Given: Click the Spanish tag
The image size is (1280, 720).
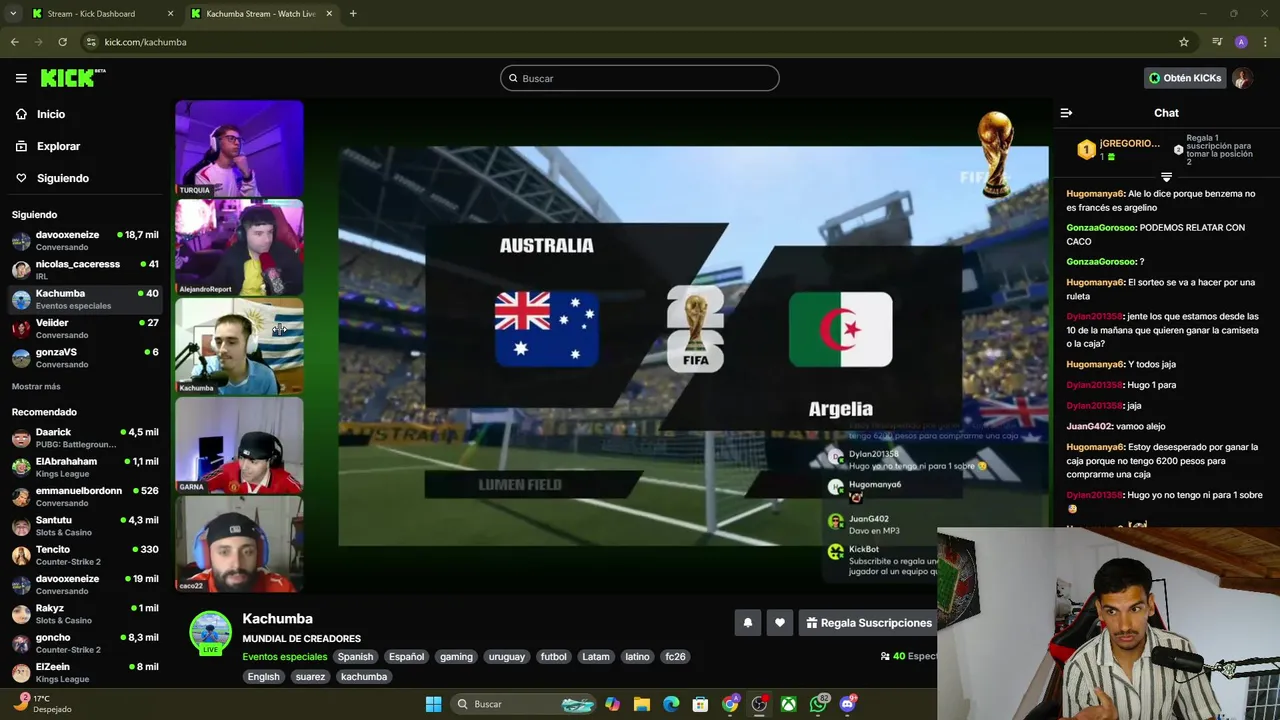Looking at the screenshot, I should [x=355, y=657].
